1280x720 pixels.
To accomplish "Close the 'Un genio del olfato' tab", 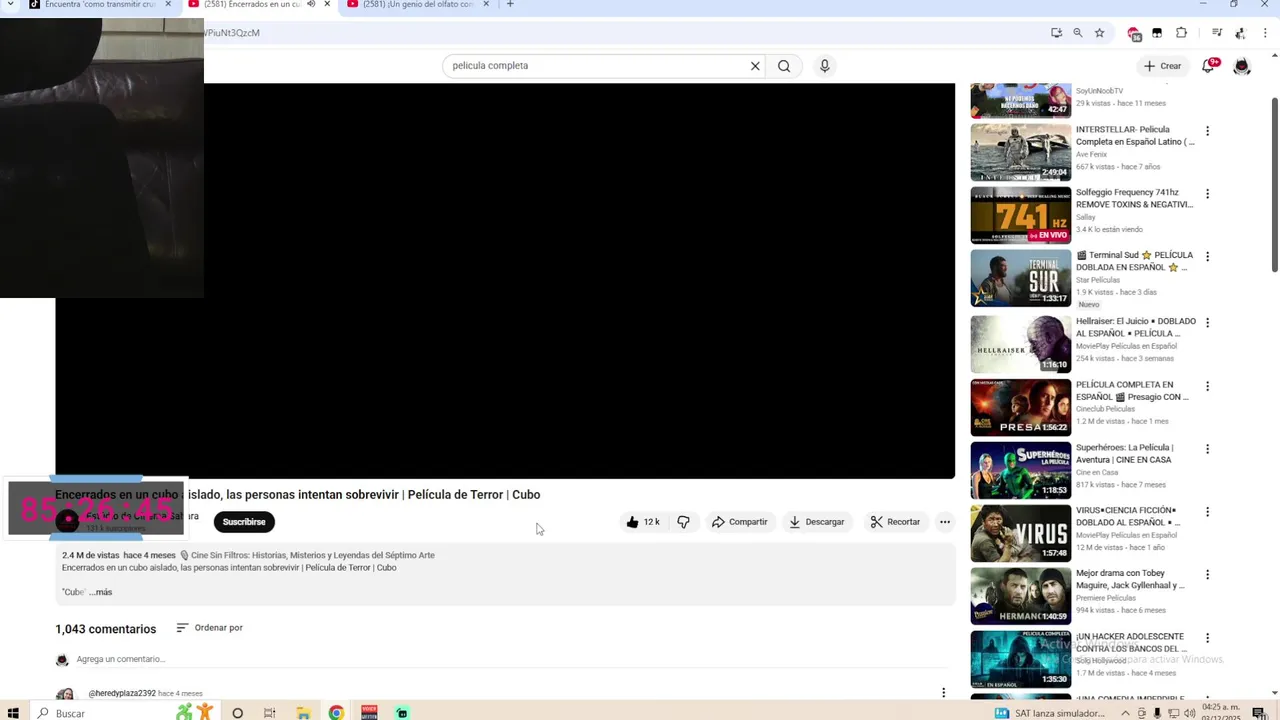I will pos(487,4).
